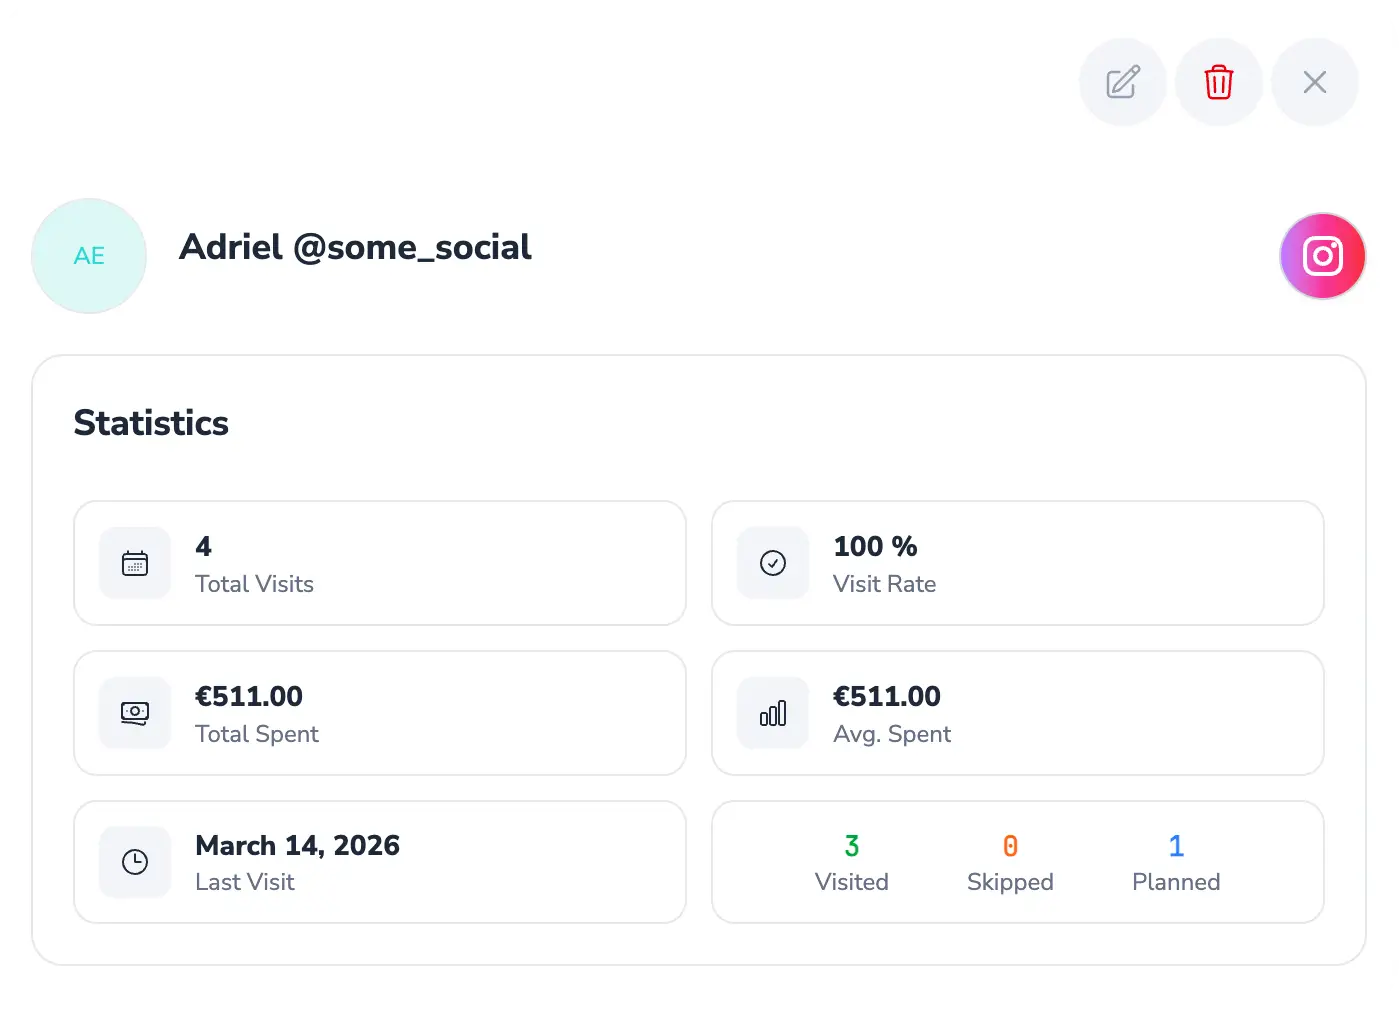Screen dimensions: 1400x1010
Task: Select the Total Visits statistic card
Action: [380, 563]
